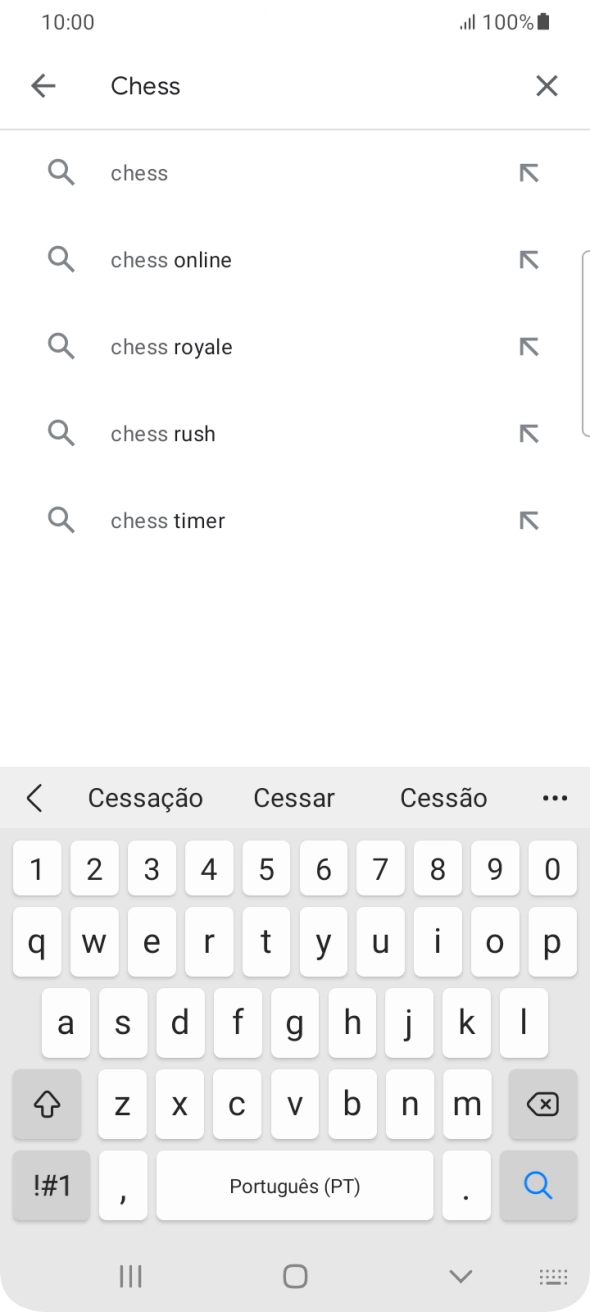Tap the spacebar showing Português (PT)
Viewport: 590px width, 1312px height.
(295, 1185)
